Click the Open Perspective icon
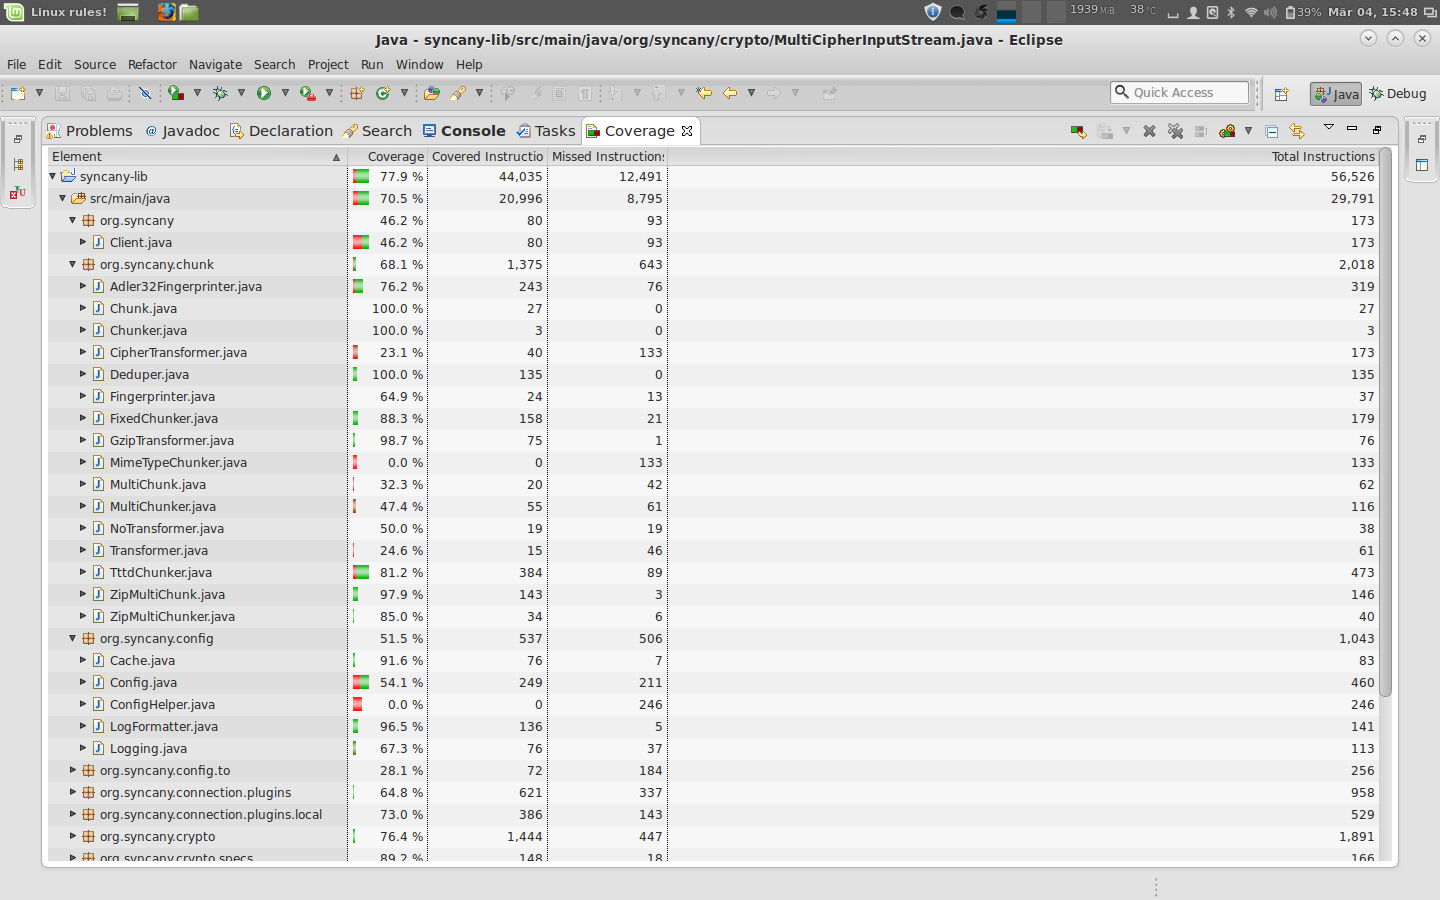 click(1281, 94)
